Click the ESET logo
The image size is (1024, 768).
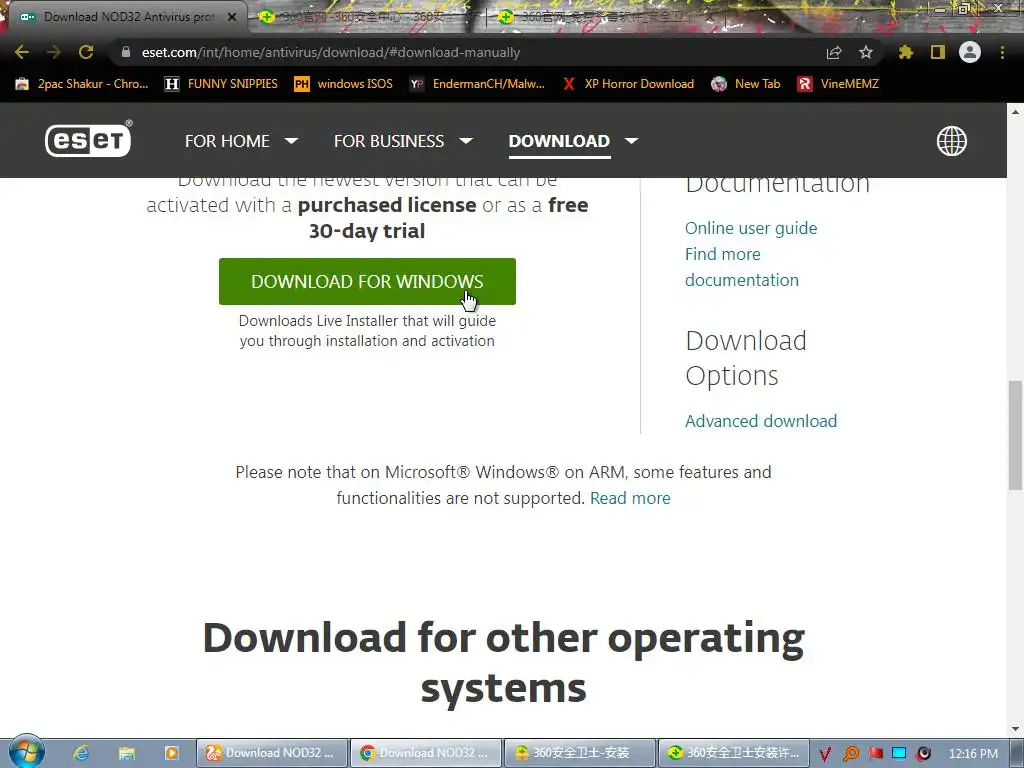(89, 138)
